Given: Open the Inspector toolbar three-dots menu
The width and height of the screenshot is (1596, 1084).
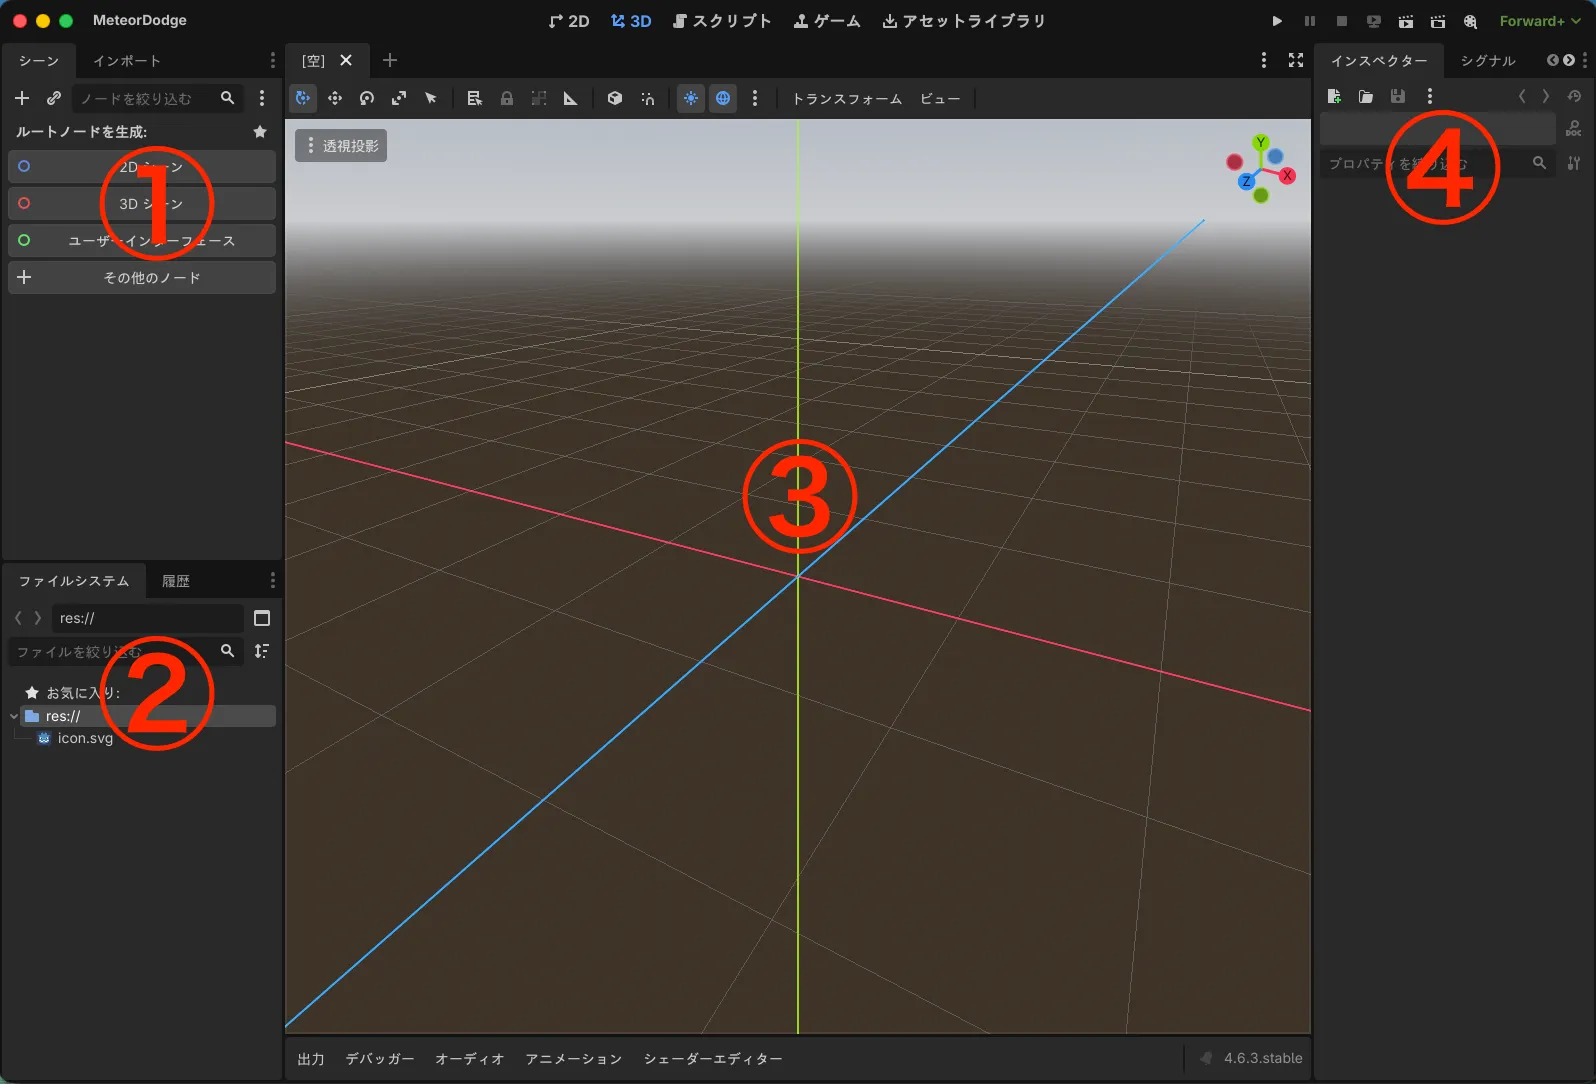Looking at the screenshot, I should pyautogui.click(x=1430, y=96).
